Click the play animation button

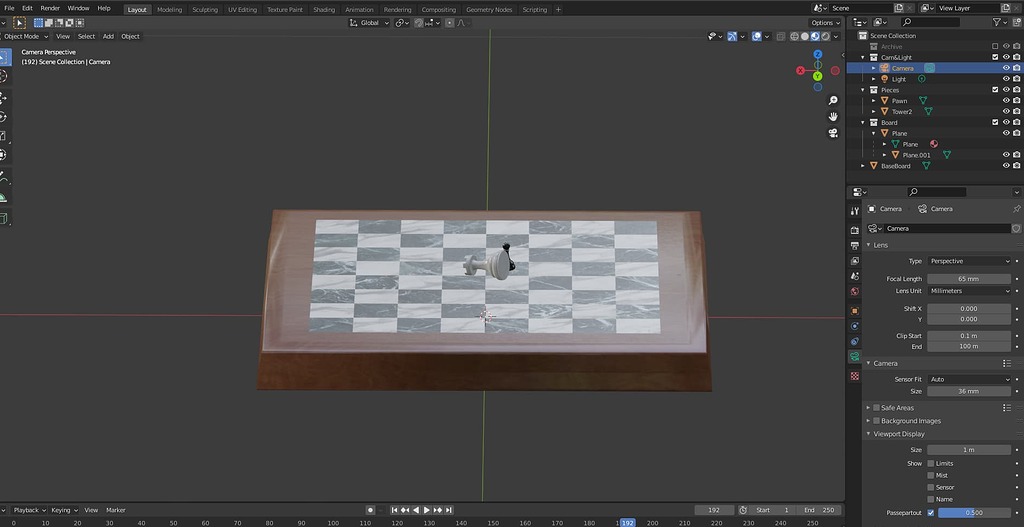tap(427, 510)
